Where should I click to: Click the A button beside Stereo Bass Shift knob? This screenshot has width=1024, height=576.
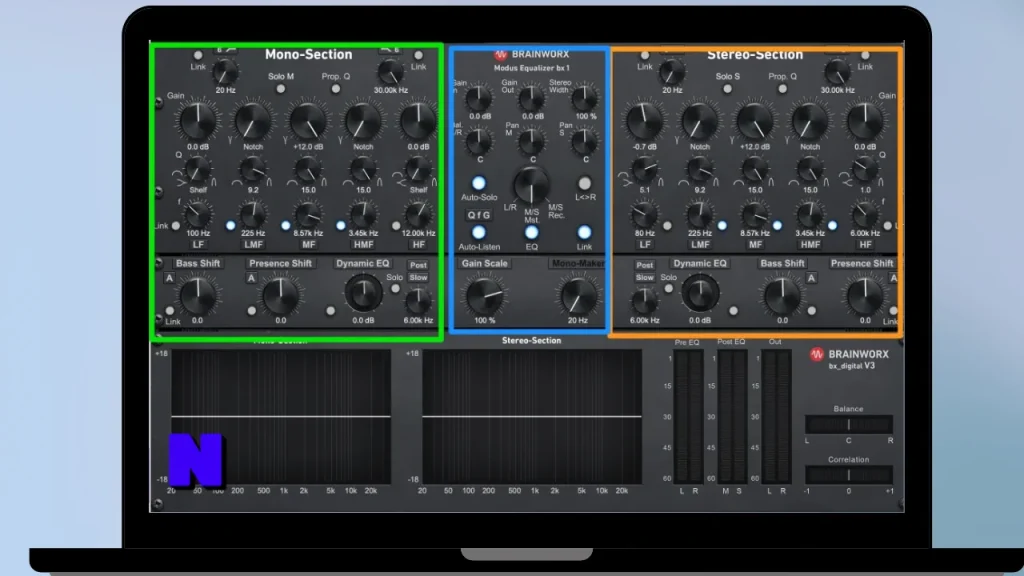click(x=811, y=278)
